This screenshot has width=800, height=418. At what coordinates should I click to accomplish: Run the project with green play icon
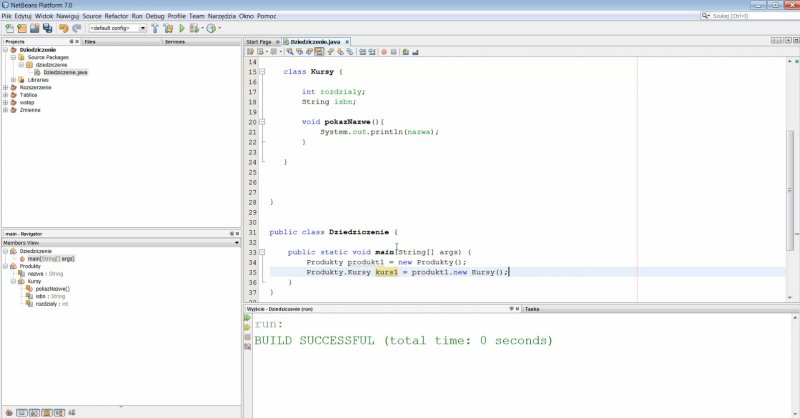pyautogui.click(x=182, y=28)
